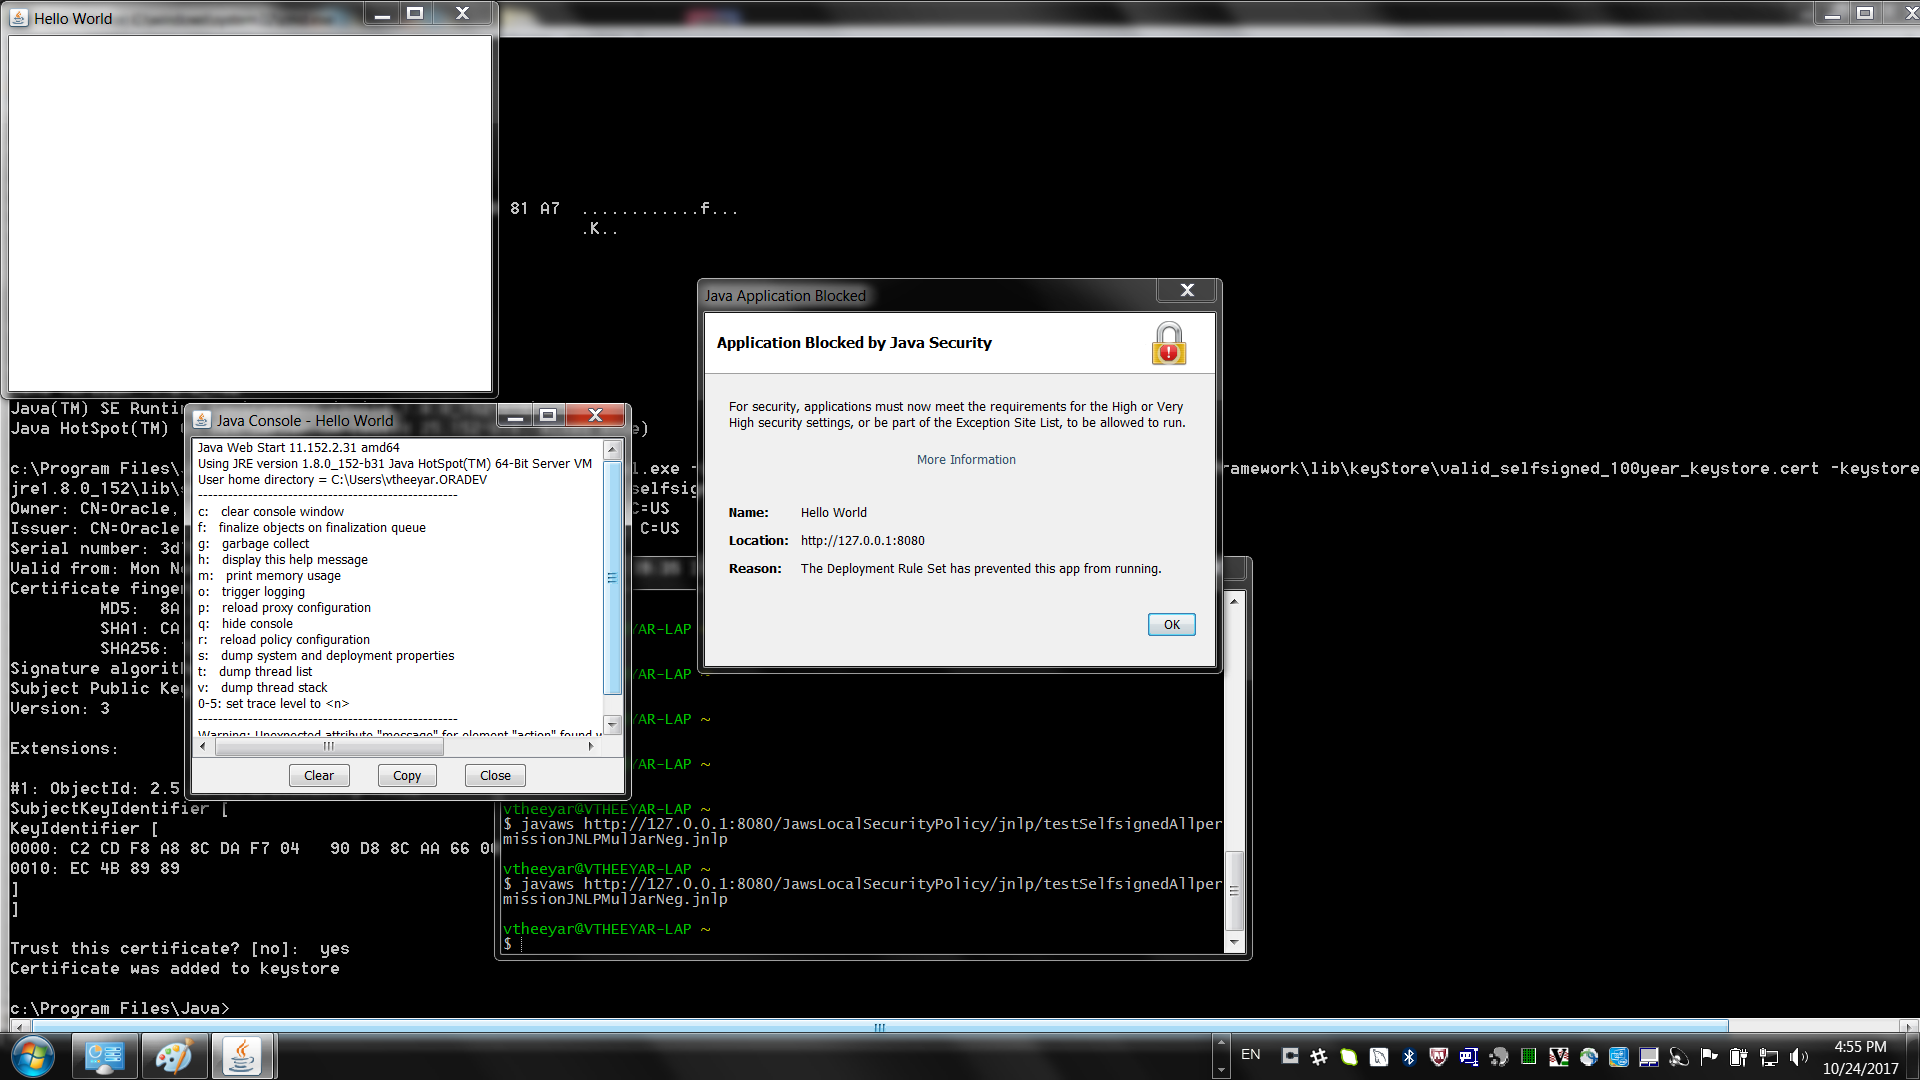This screenshot has width=1920, height=1080.
Task: Click the Slack hash tray icon
Action: coord(1319,1057)
